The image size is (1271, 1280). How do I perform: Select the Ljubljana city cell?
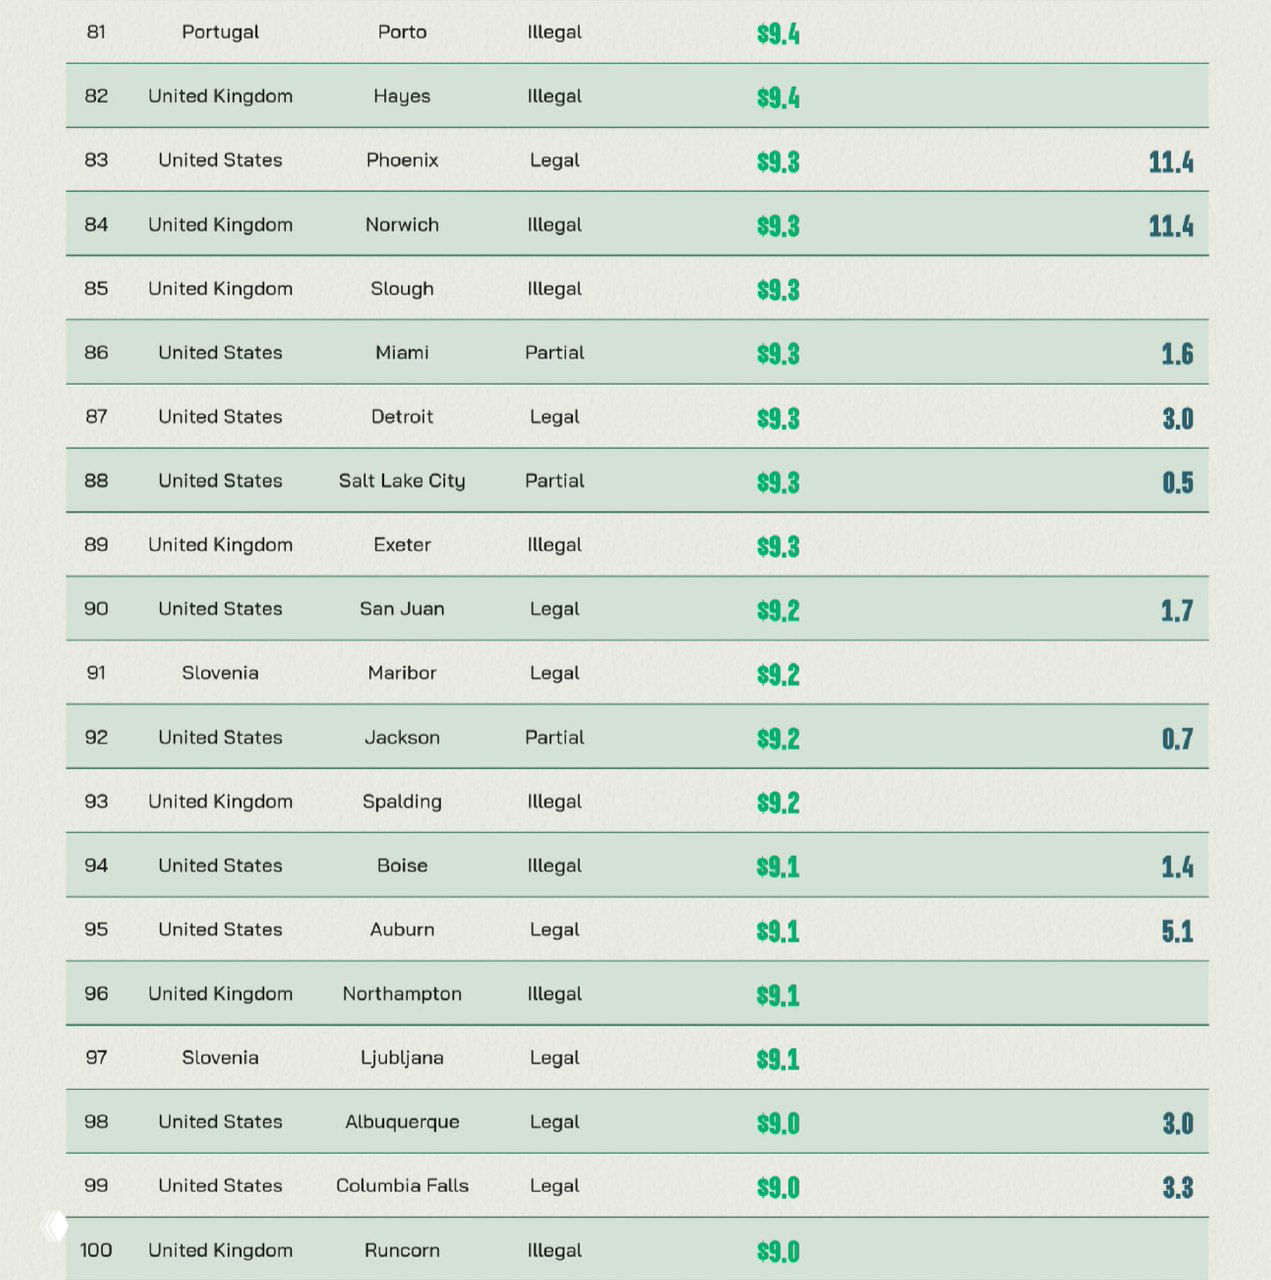click(402, 1058)
